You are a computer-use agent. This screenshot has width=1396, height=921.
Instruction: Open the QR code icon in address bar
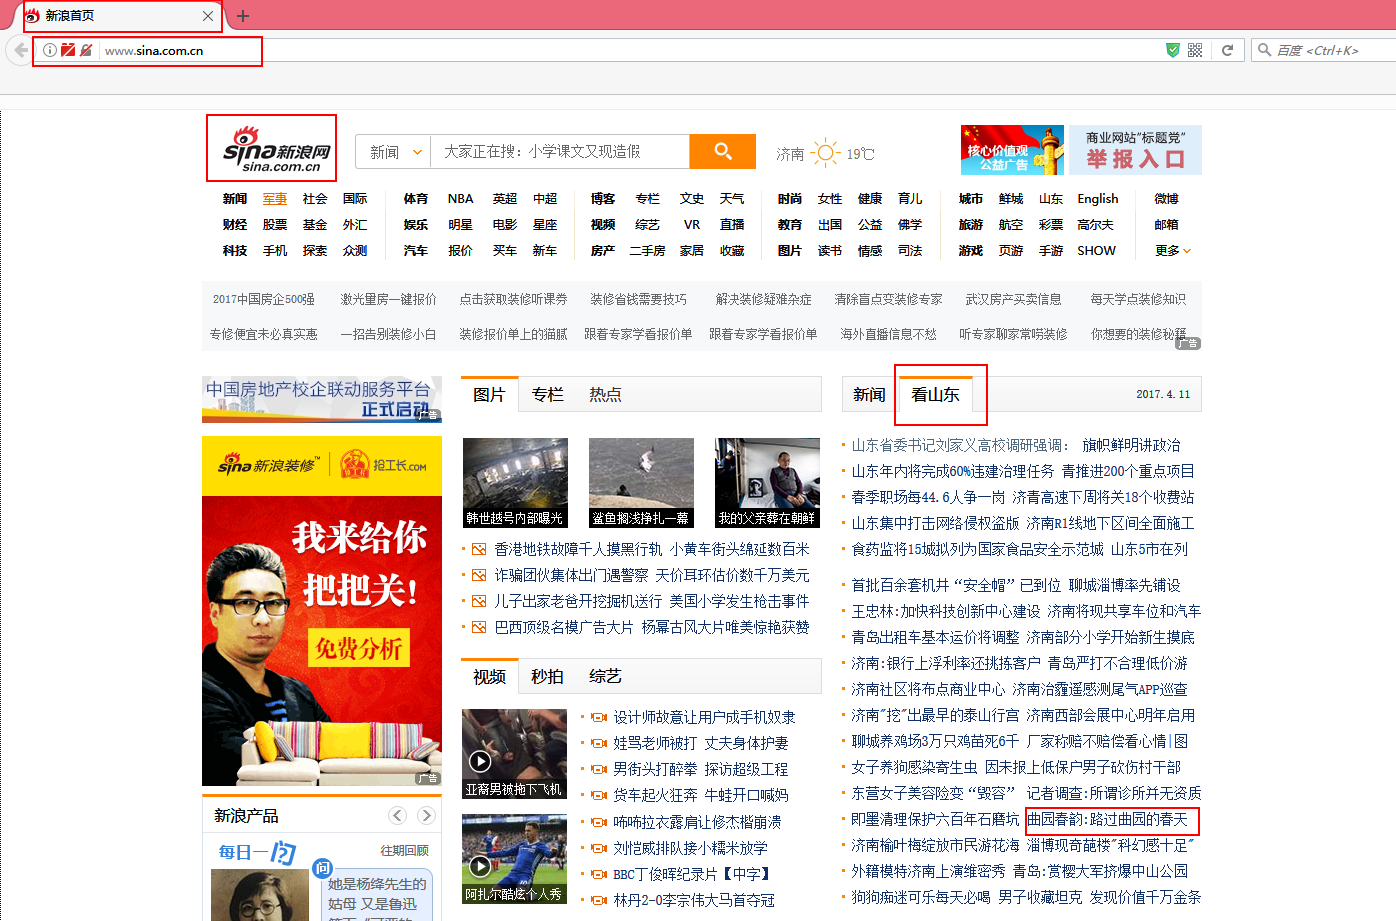(x=1195, y=50)
